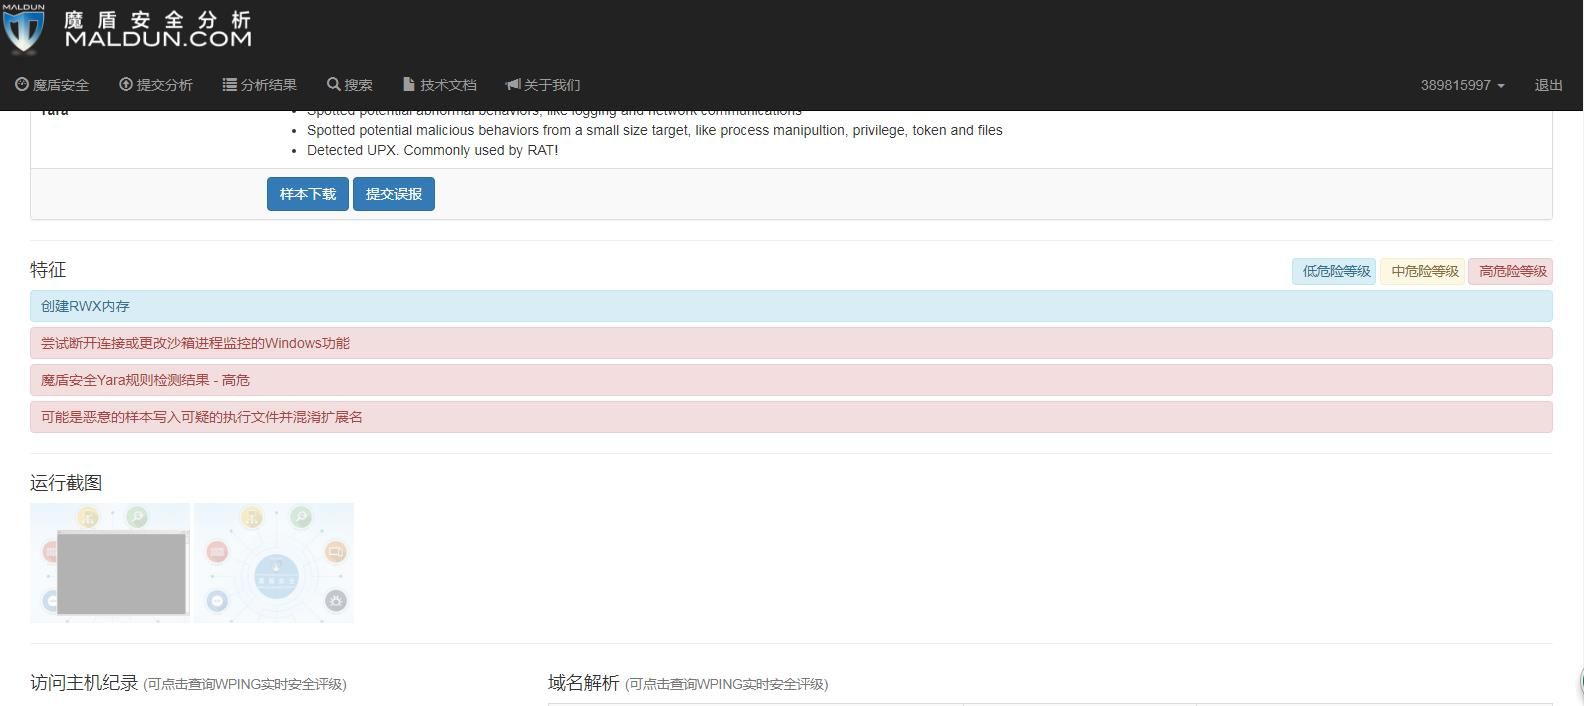Click the 高危险等级 red label
Viewport: 1584px width, 706px height.
1511,271
